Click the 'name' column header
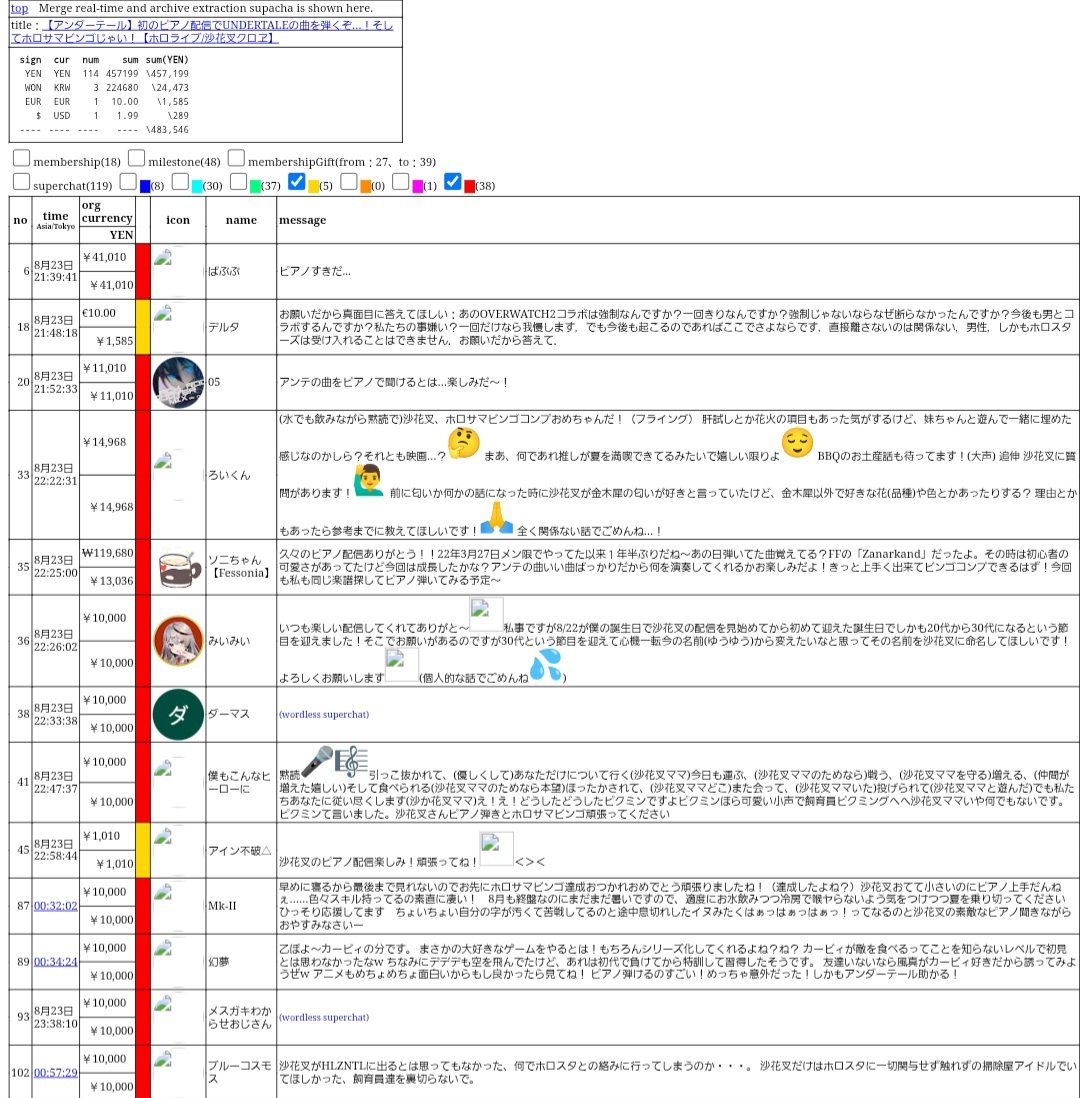The image size is (1080, 1098). click(241, 220)
